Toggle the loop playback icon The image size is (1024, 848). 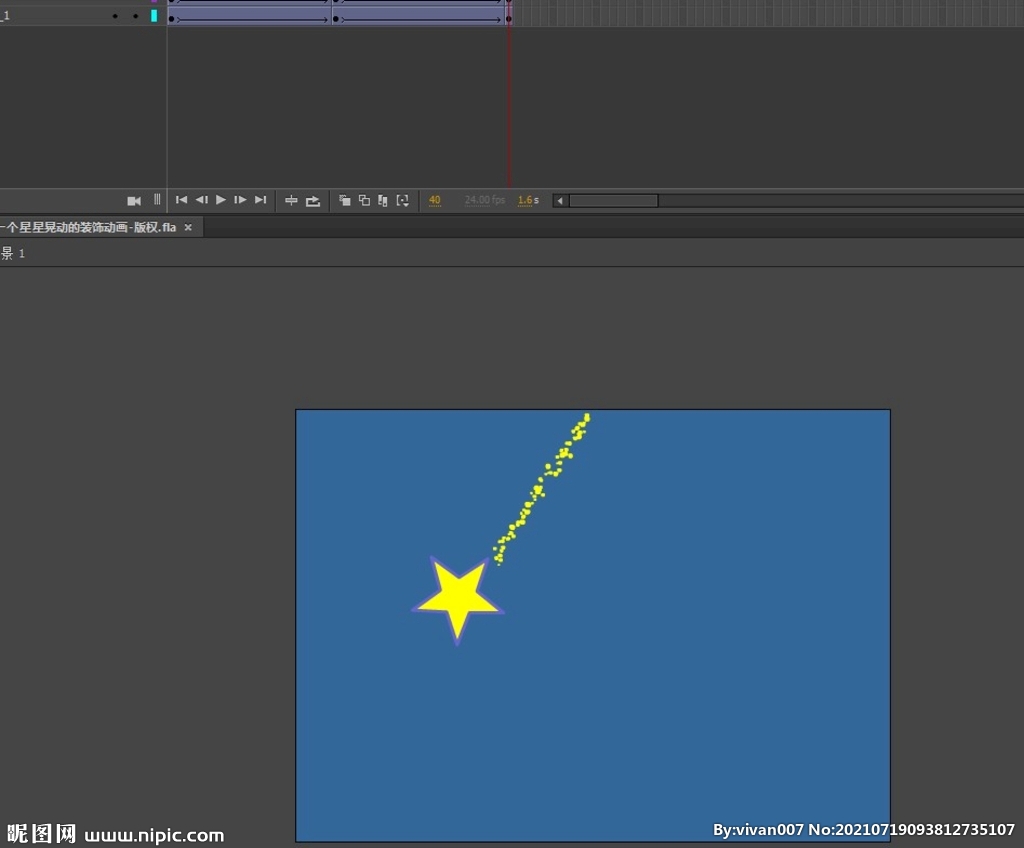[x=313, y=201]
